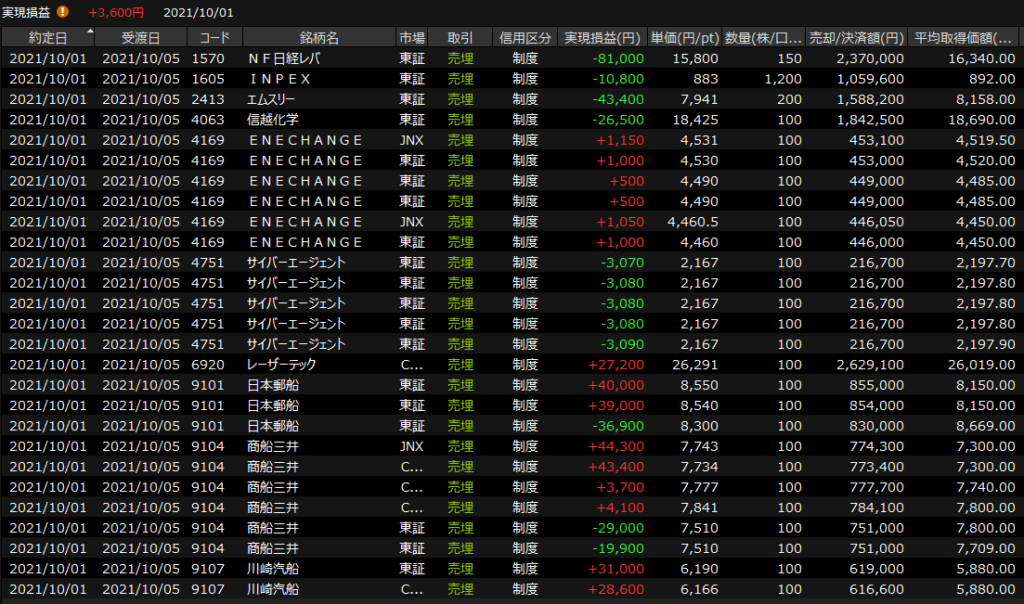Click the 平均取得価額 column header
Image resolution: width=1024 pixels, height=604 pixels.
coord(964,38)
